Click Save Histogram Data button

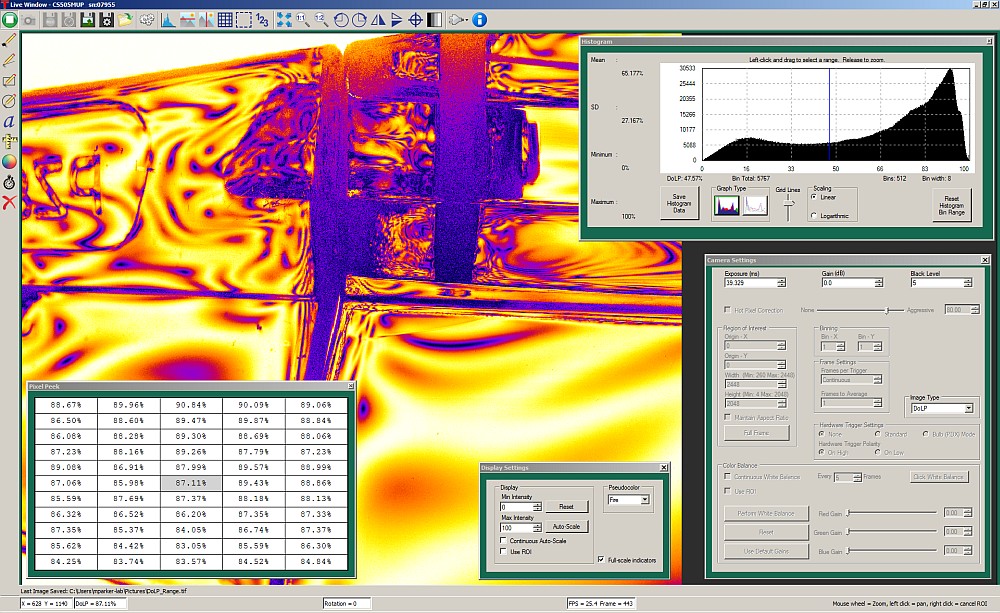[680, 203]
